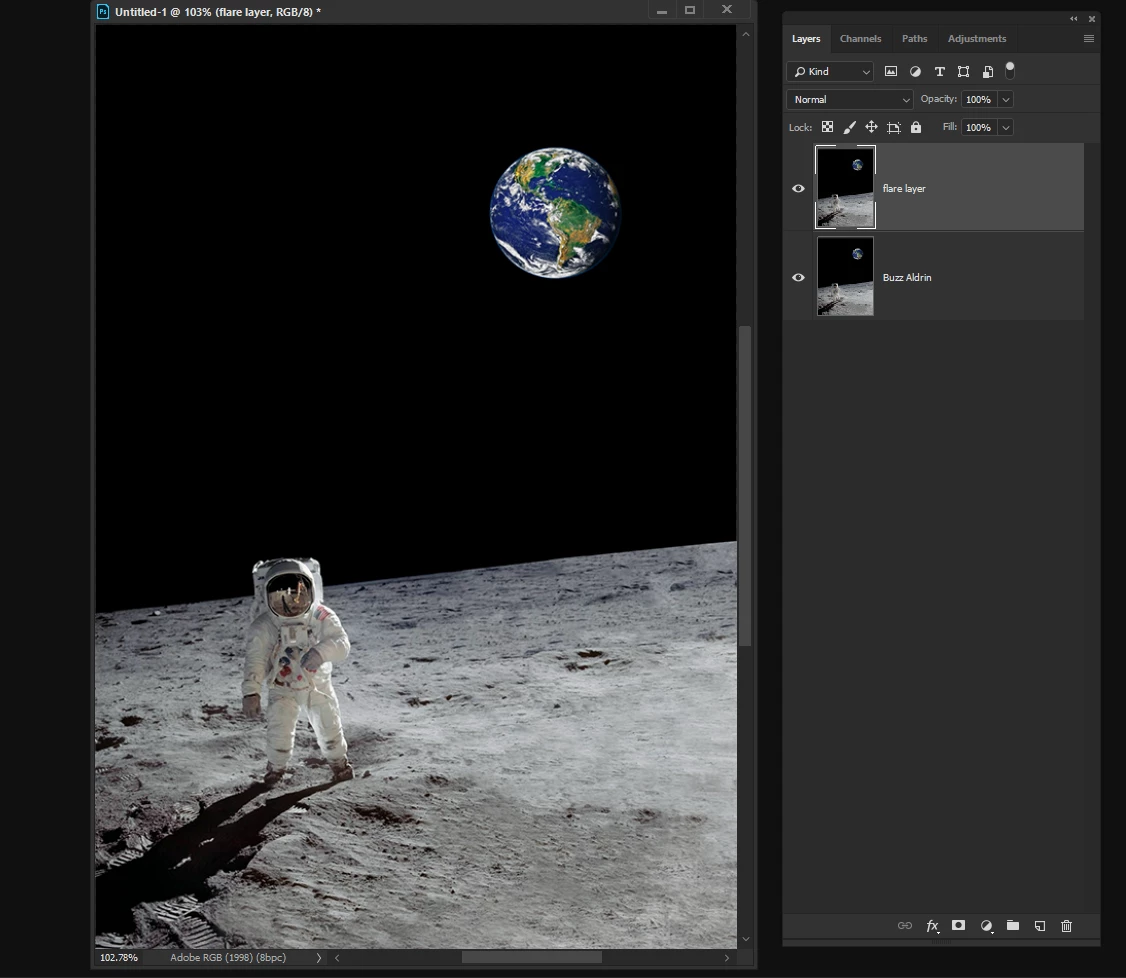Click the 102.78% zoom level field
This screenshot has width=1126, height=978.
pyautogui.click(x=119, y=957)
